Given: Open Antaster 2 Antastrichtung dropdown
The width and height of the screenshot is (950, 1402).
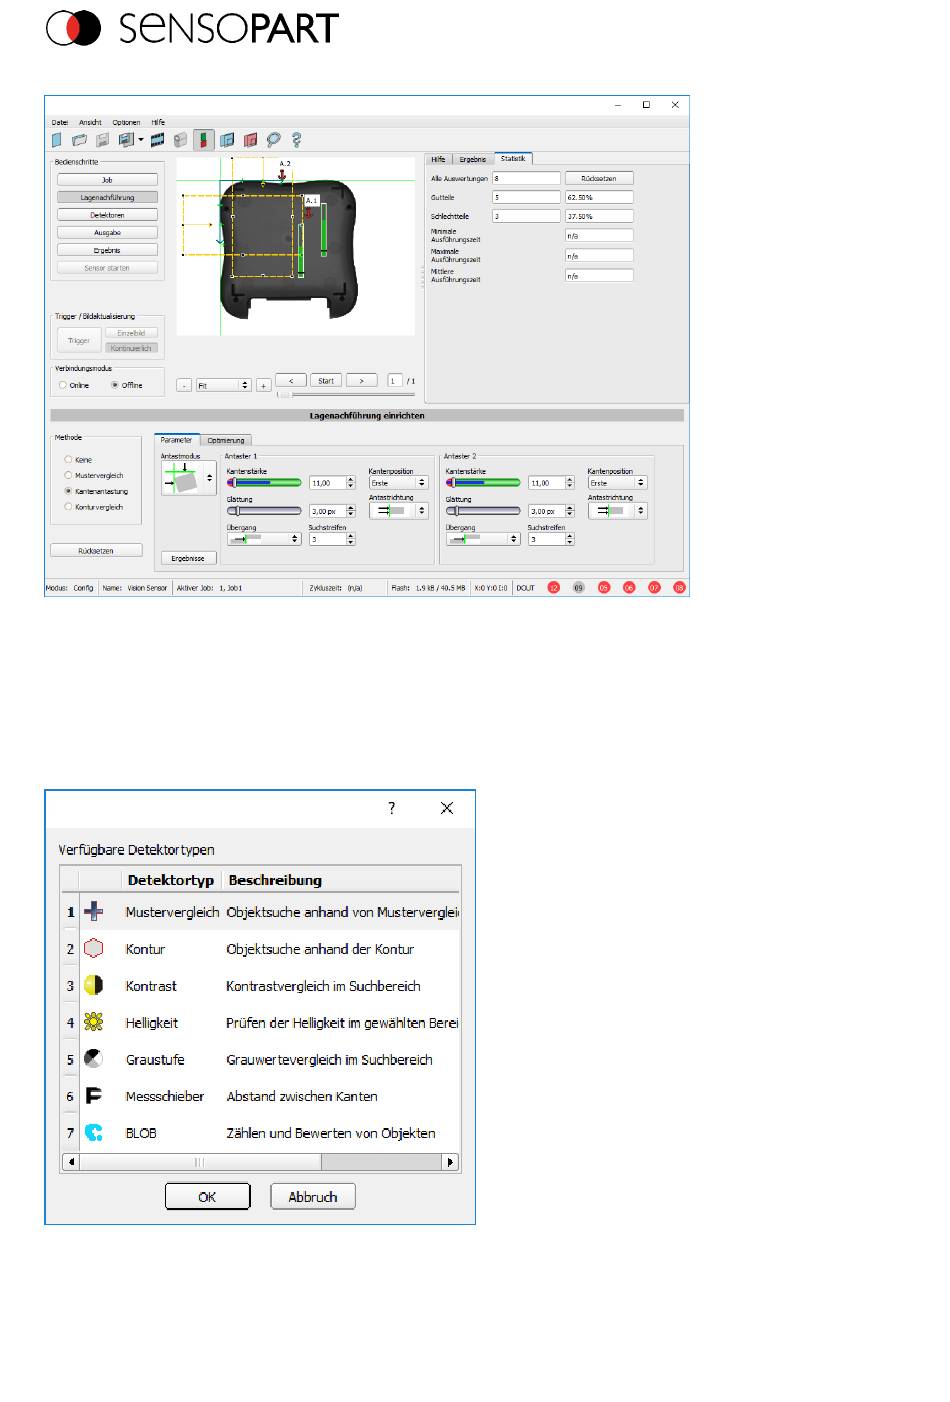Looking at the screenshot, I should point(617,510).
